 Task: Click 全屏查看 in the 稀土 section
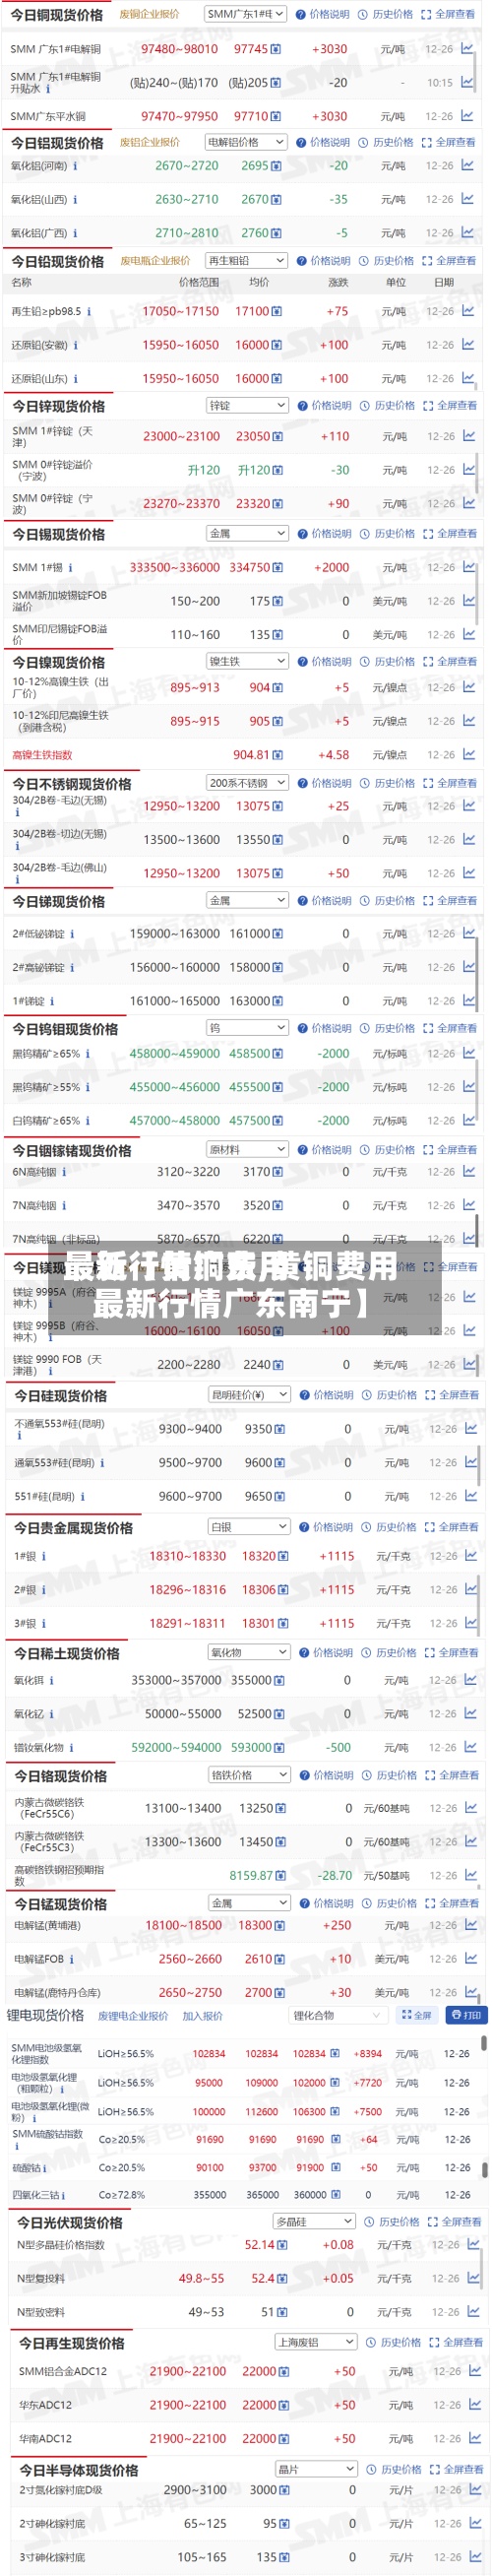(x=452, y=1653)
